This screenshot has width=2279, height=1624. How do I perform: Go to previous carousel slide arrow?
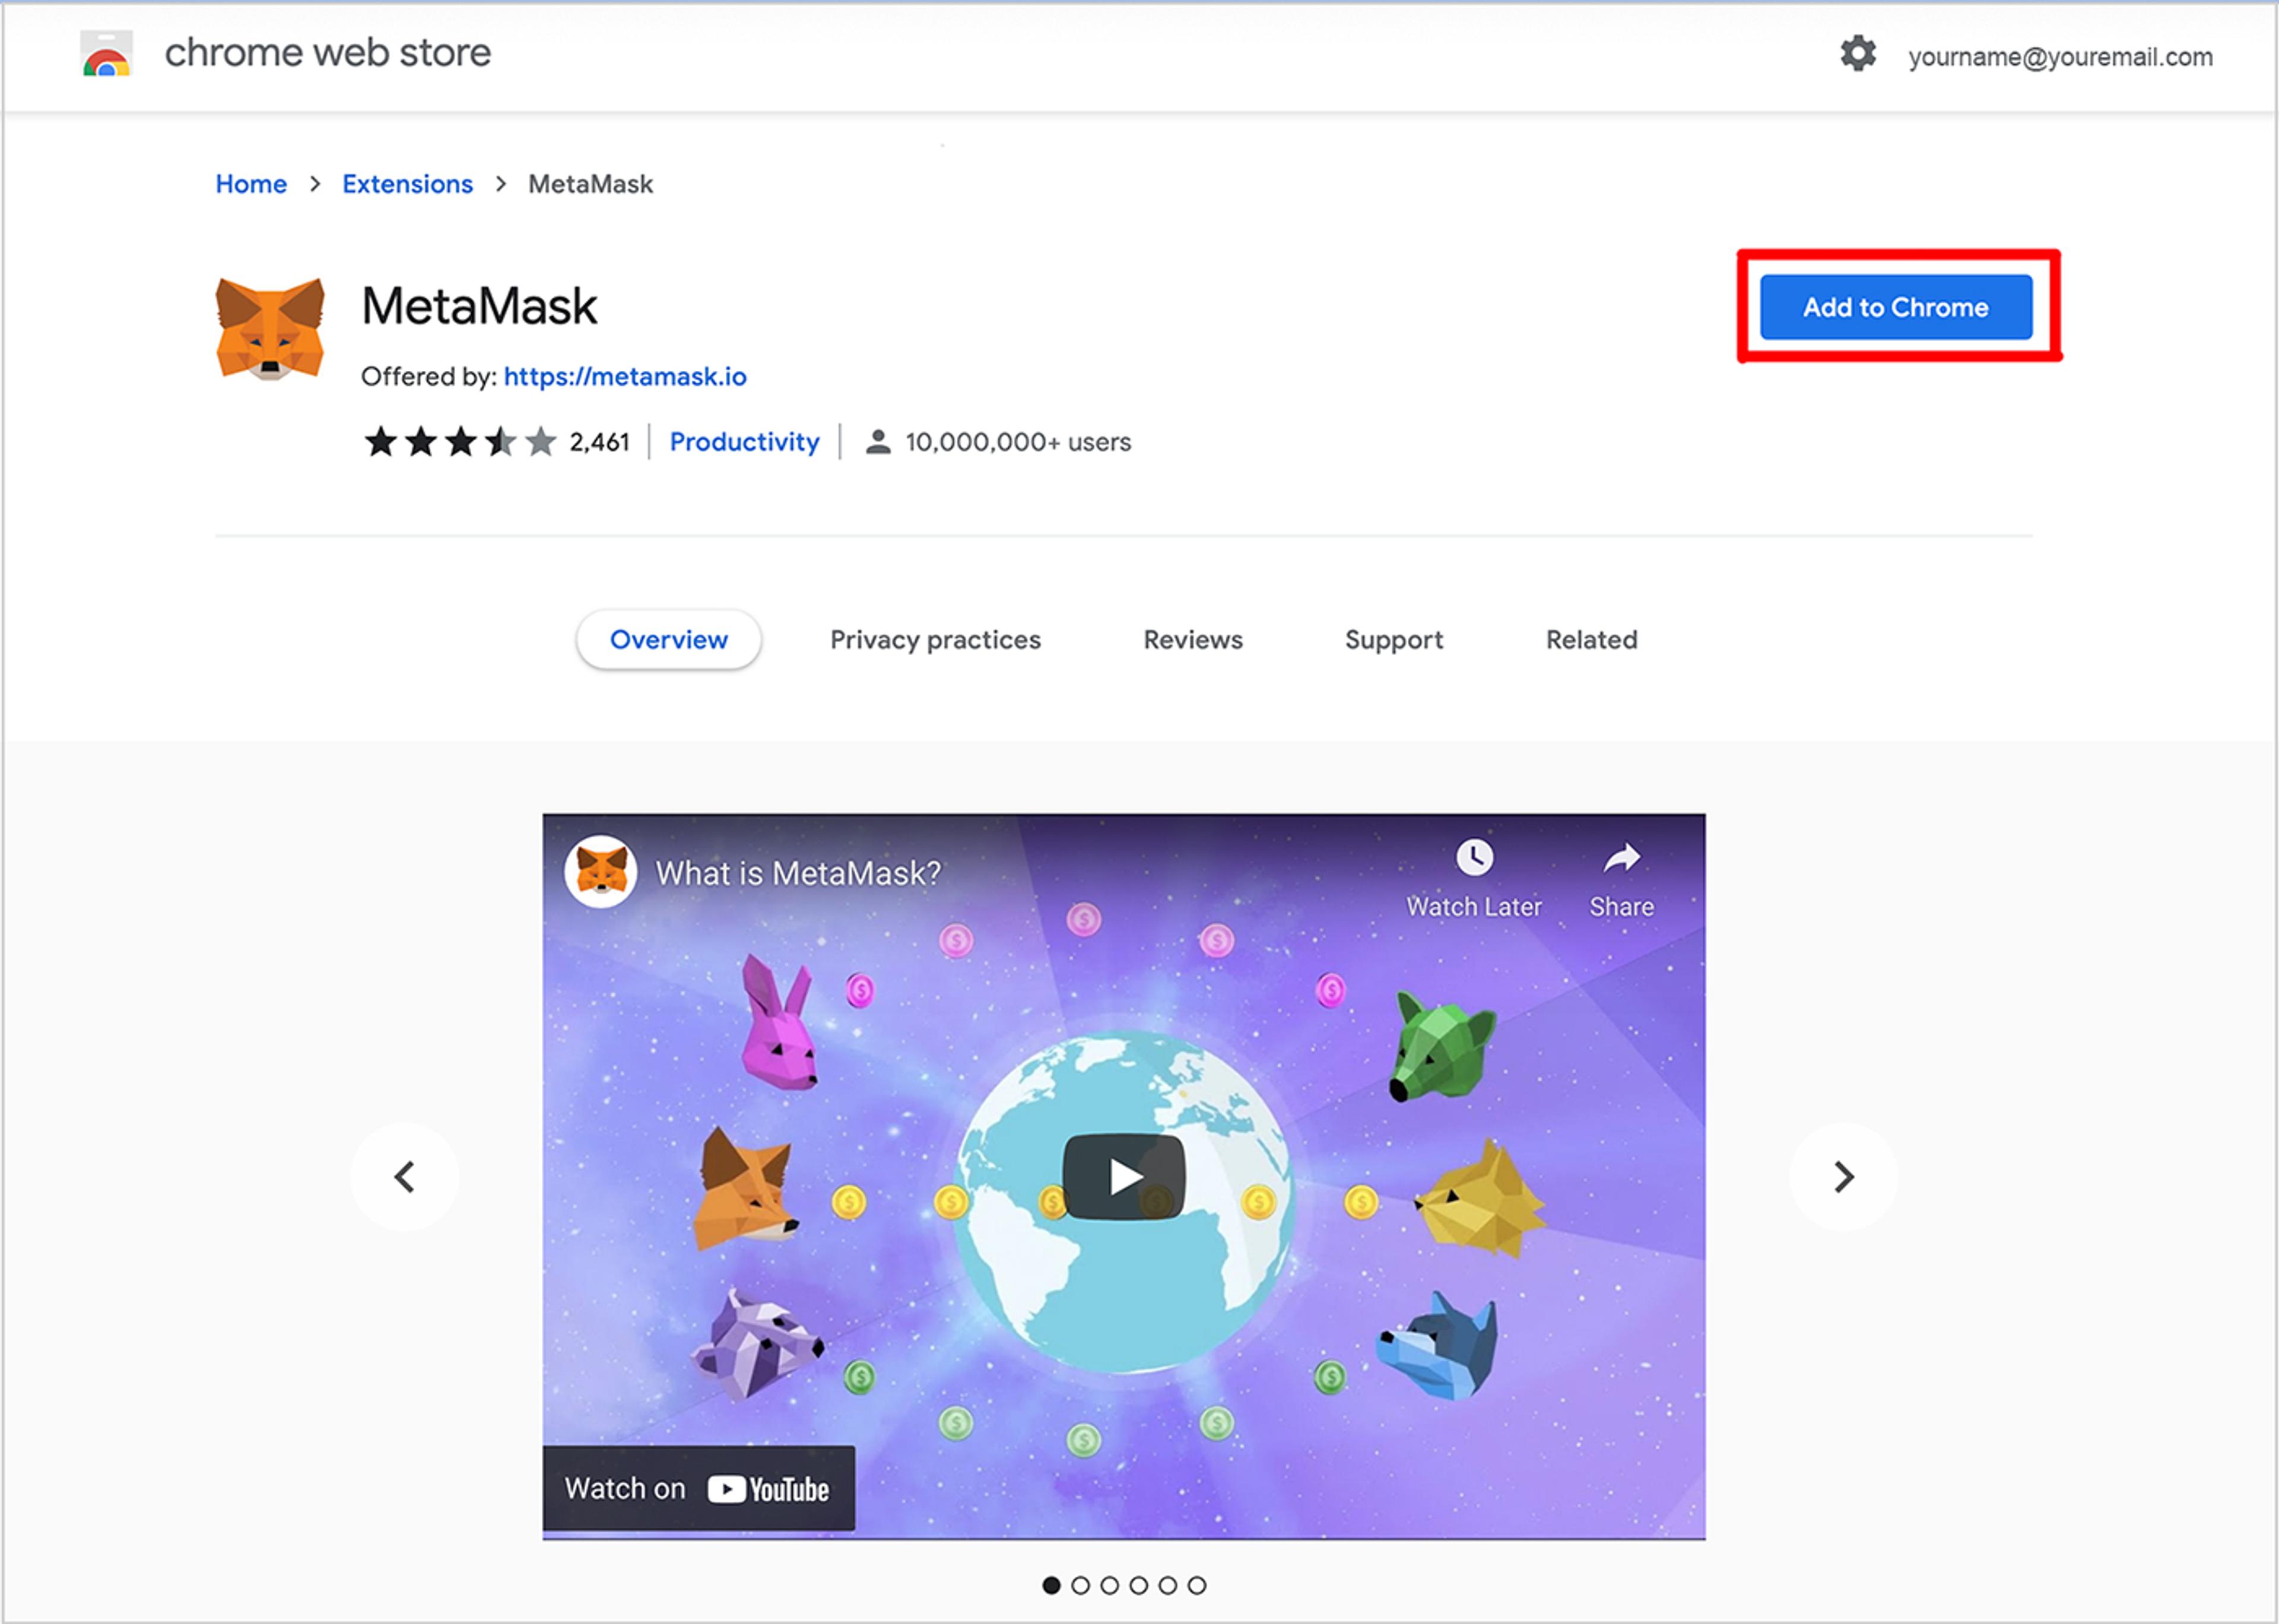pyautogui.click(x=404, y=1177)
